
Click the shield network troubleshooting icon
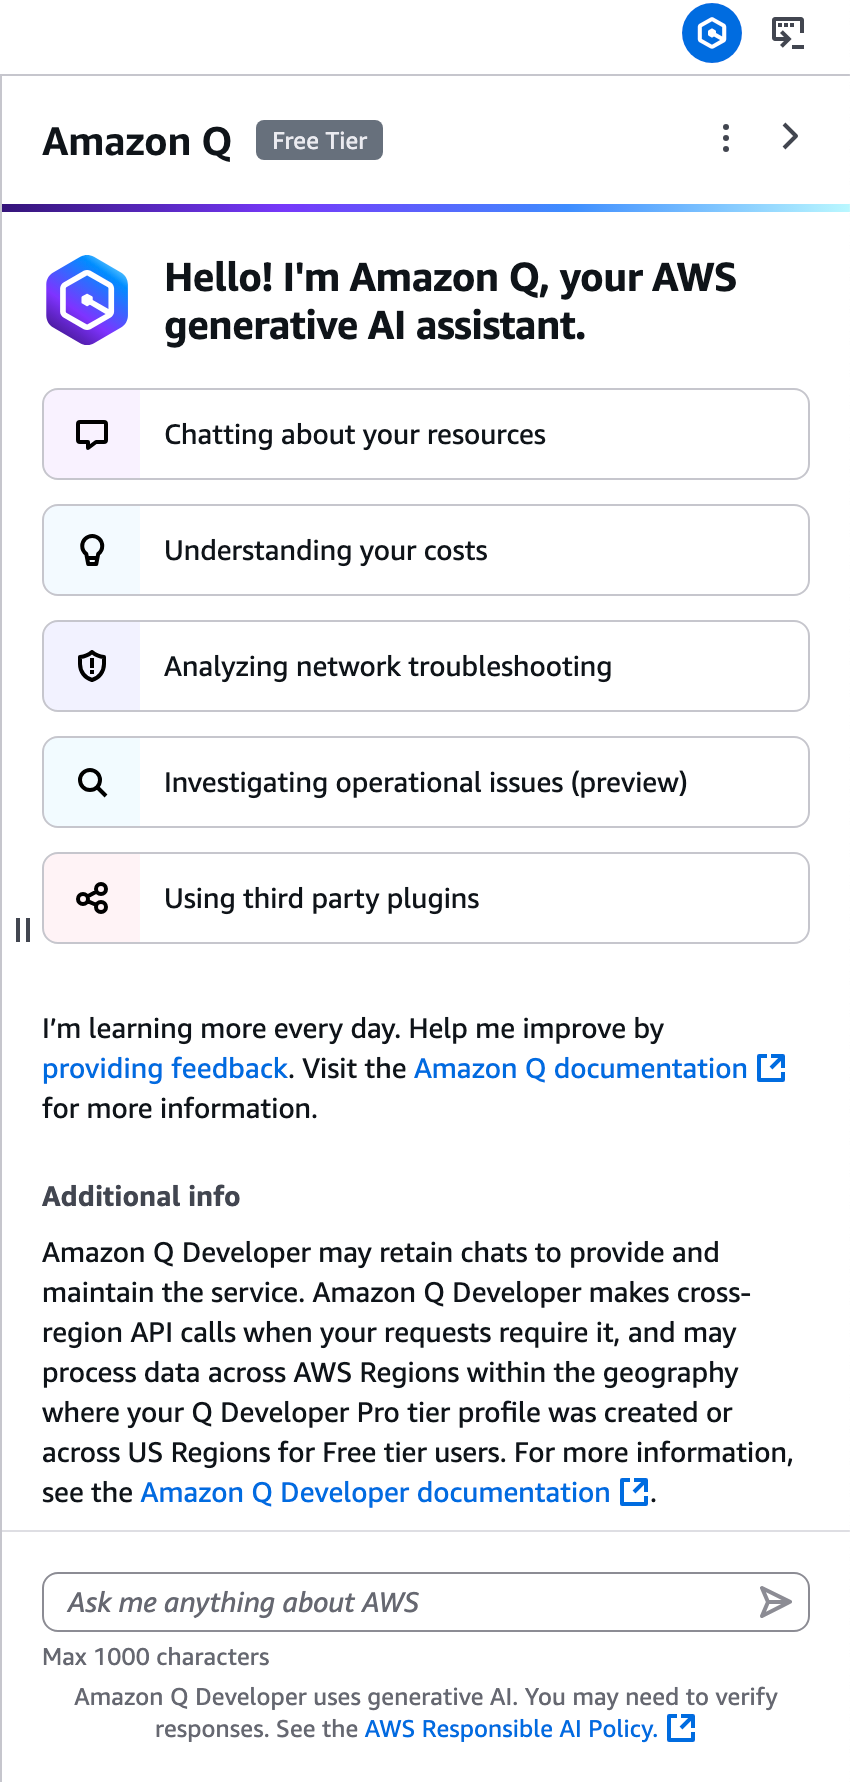[x=92, y=666]
